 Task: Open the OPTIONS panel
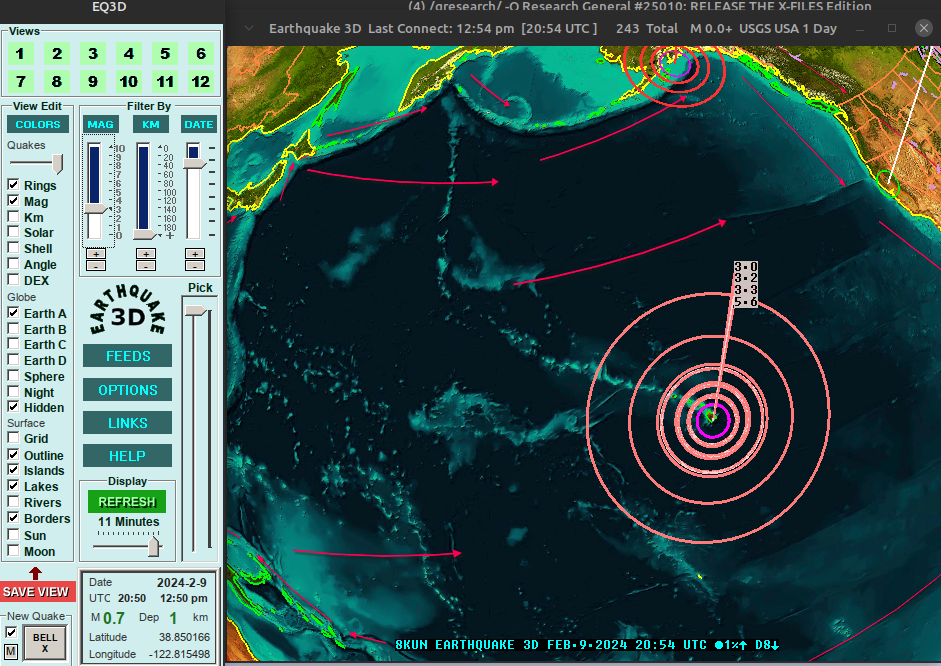[x=128, y=390]
